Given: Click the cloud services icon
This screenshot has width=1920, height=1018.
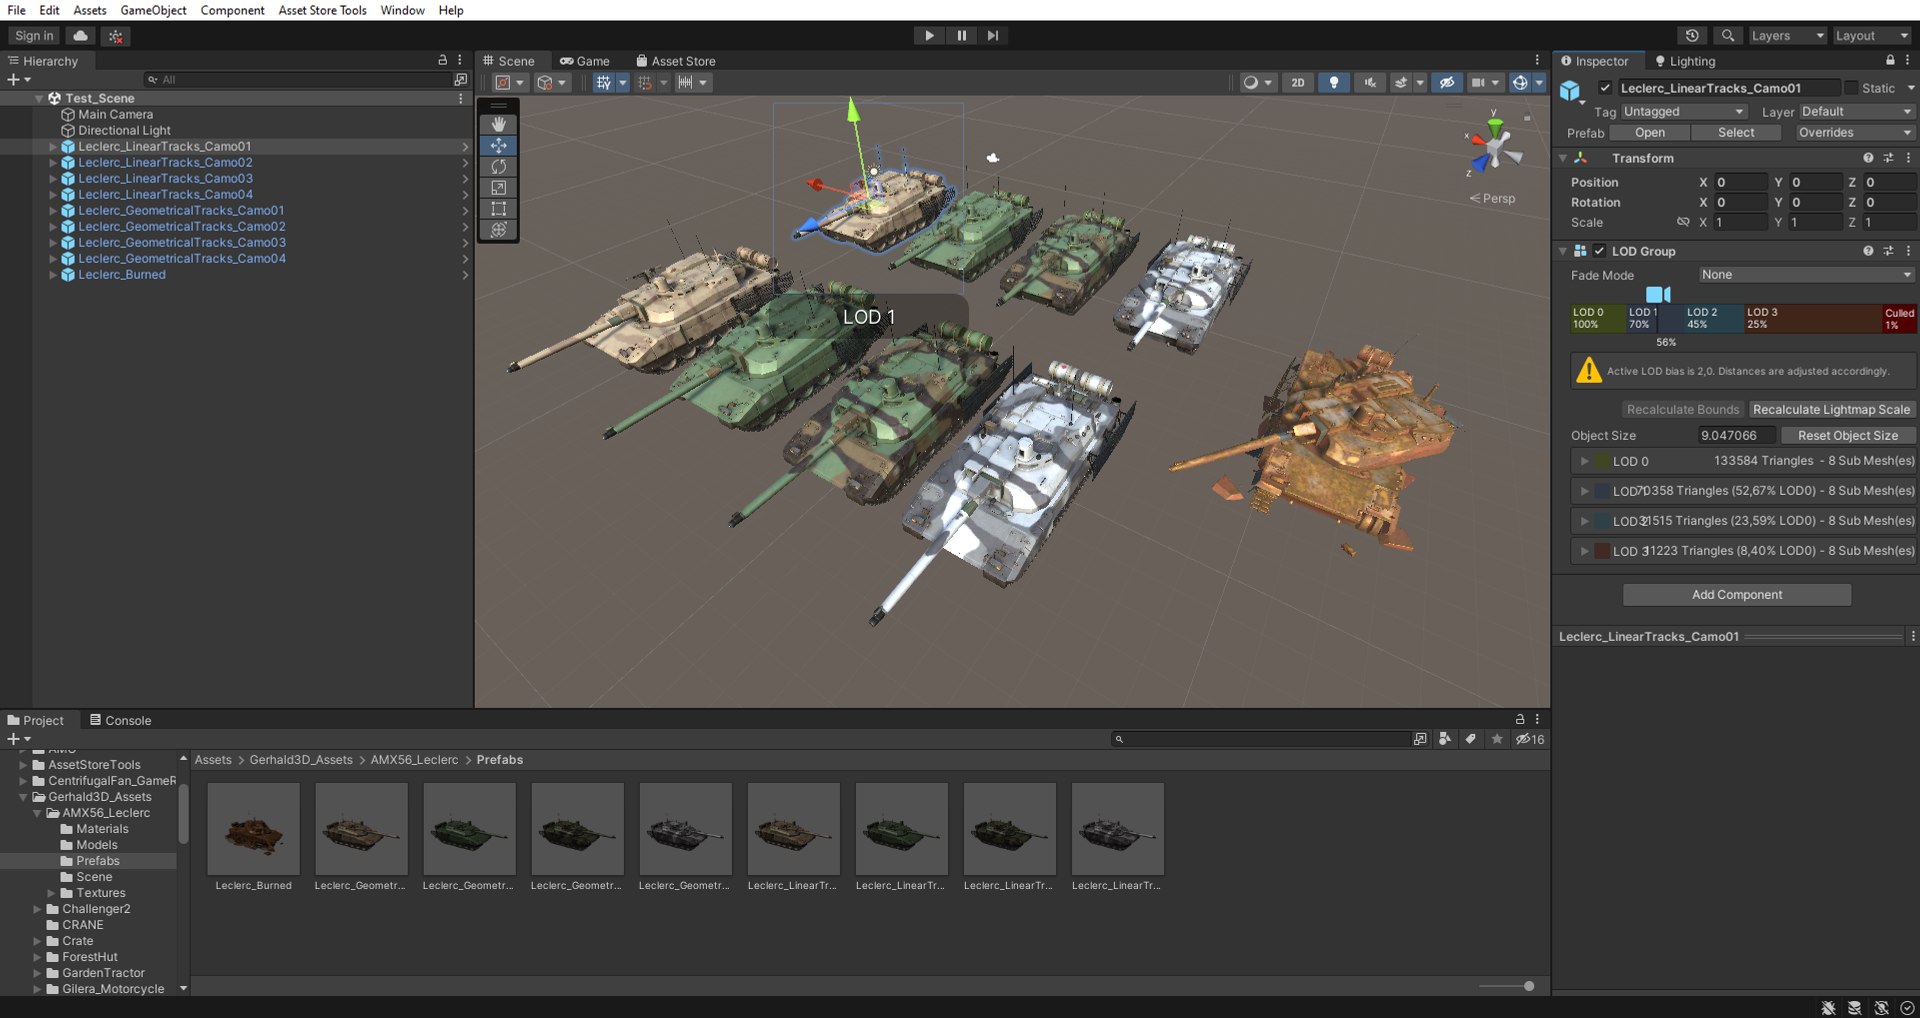Looking at the screenshot, I should click(81, 35).
